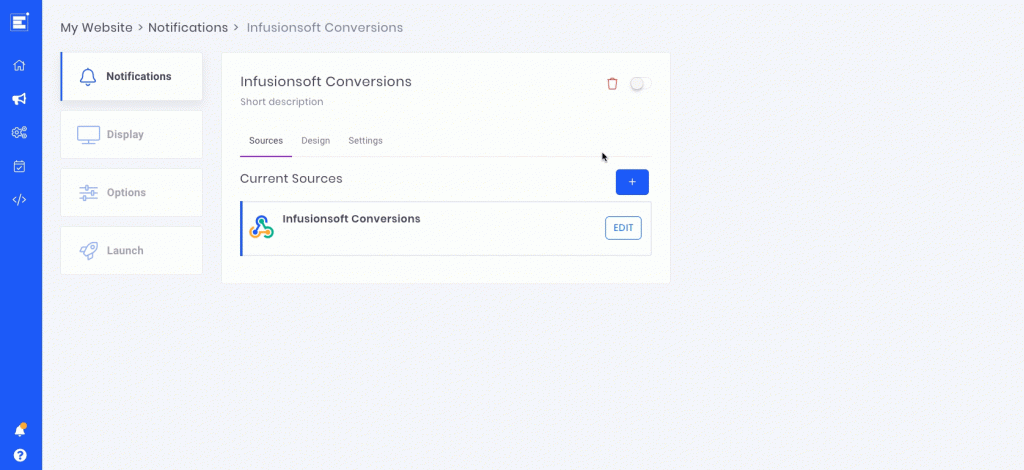The width and height of the screenshot is (1024, 470).
Task: Toggle the Infusionsoft Conversions notification switch
Action: 640,84
